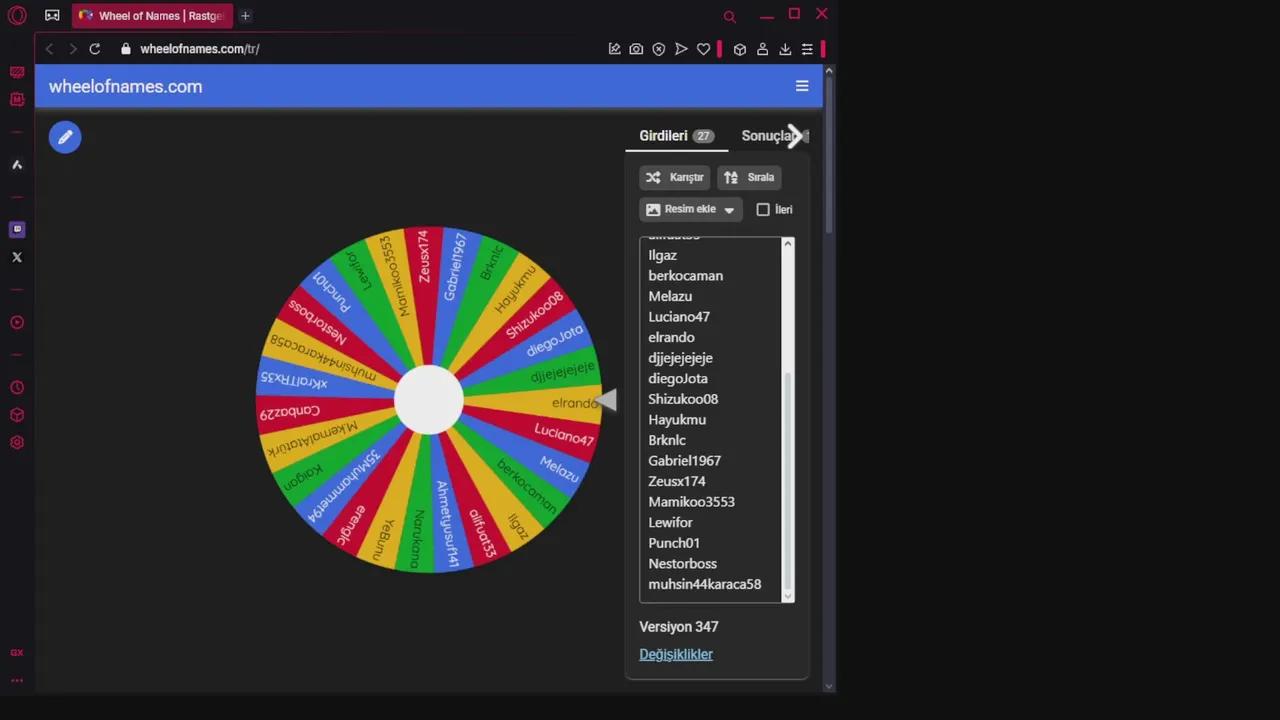The image size is (1280, 720).
Task: Click the entry 'elrando' in the list
Action: [671, 337]
